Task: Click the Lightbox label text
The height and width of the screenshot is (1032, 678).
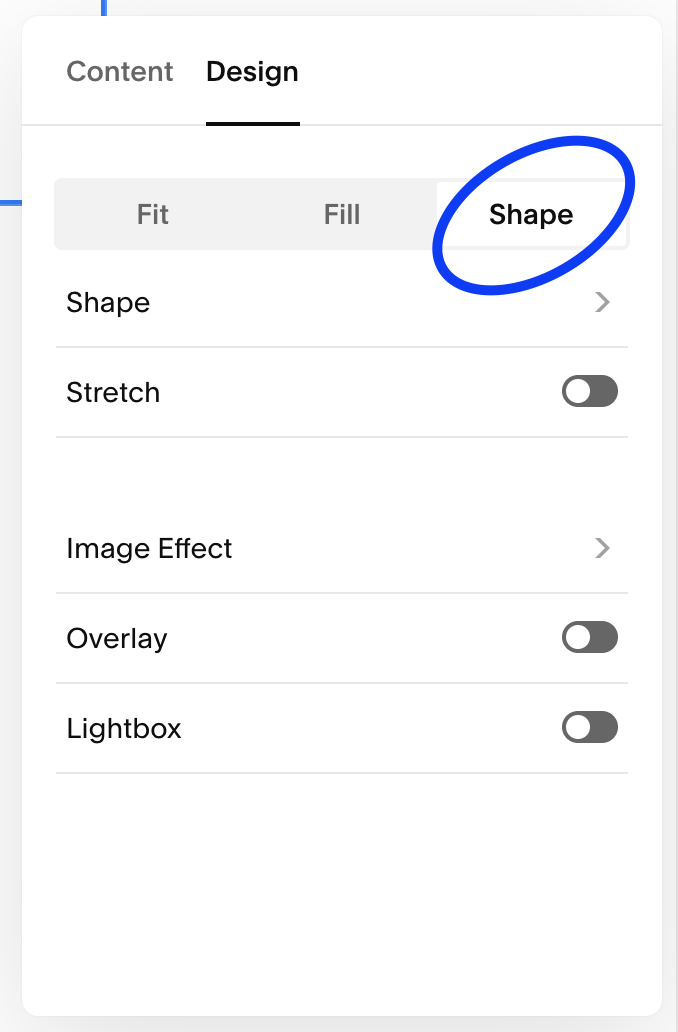Action: [124, 728]
